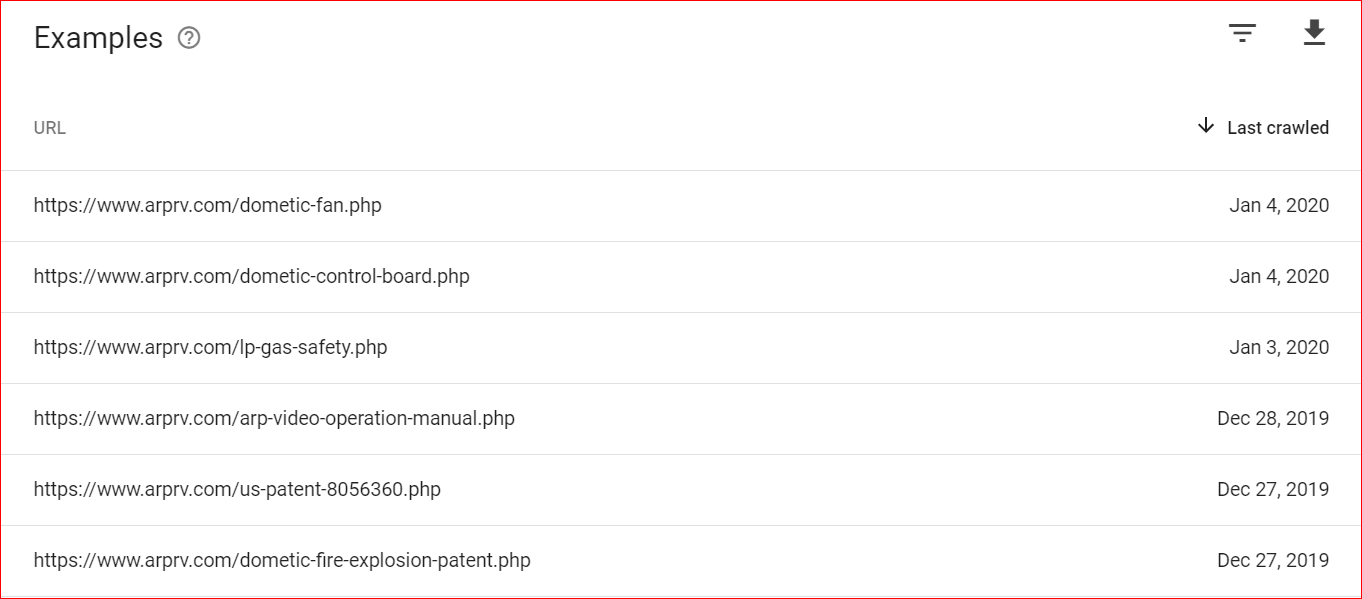
Task: Sort by the Last crawled column header
Action: coord(1278,128)
